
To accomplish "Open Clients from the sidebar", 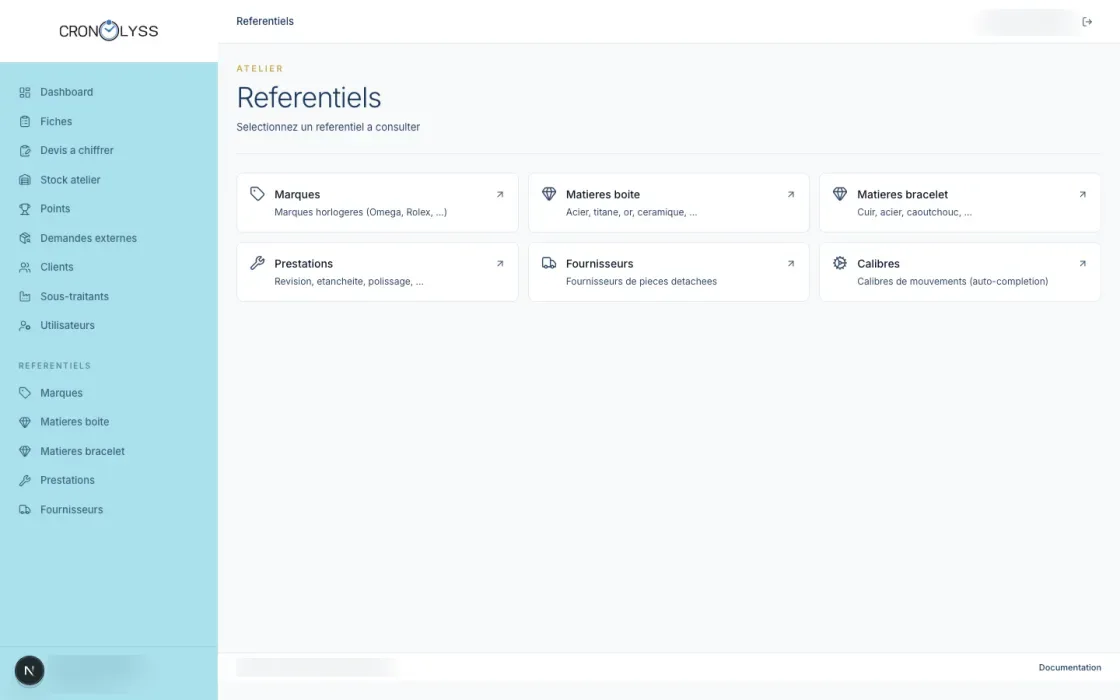I will (56, 267).
